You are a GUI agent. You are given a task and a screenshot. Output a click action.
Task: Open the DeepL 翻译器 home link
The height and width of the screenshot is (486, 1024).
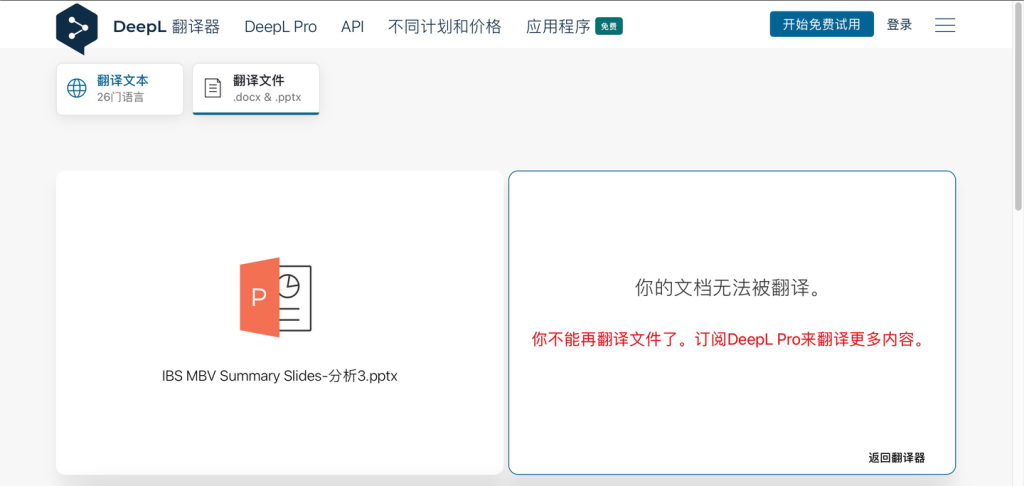[x=167, y=27]
